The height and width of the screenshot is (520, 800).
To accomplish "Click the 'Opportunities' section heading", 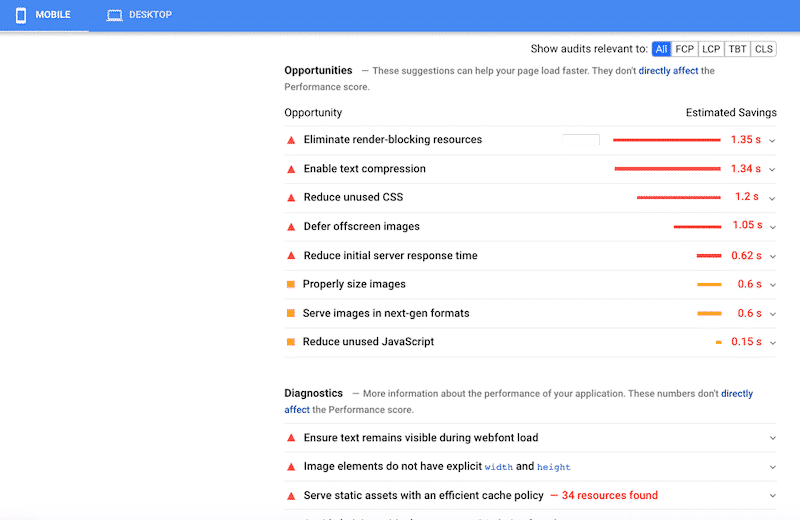I will 318,70.
